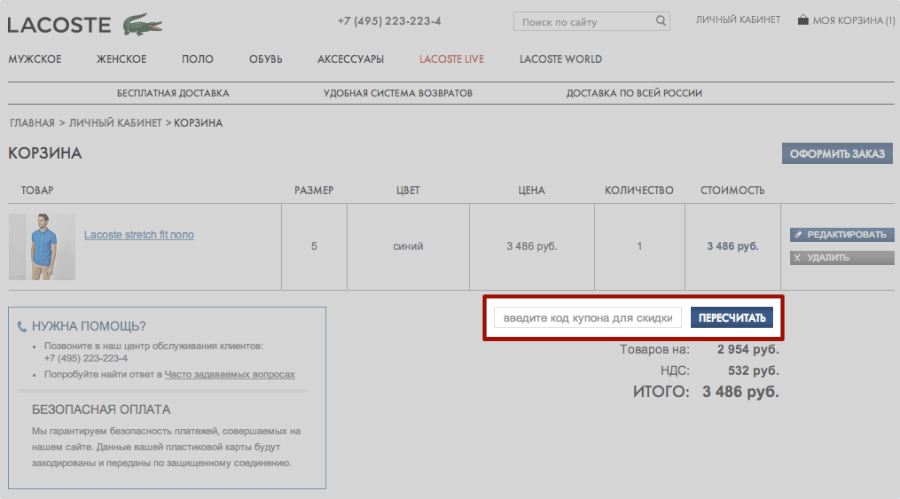Click the site search field
This screenshot has width=900, height=499.
(x=585, y=21)
